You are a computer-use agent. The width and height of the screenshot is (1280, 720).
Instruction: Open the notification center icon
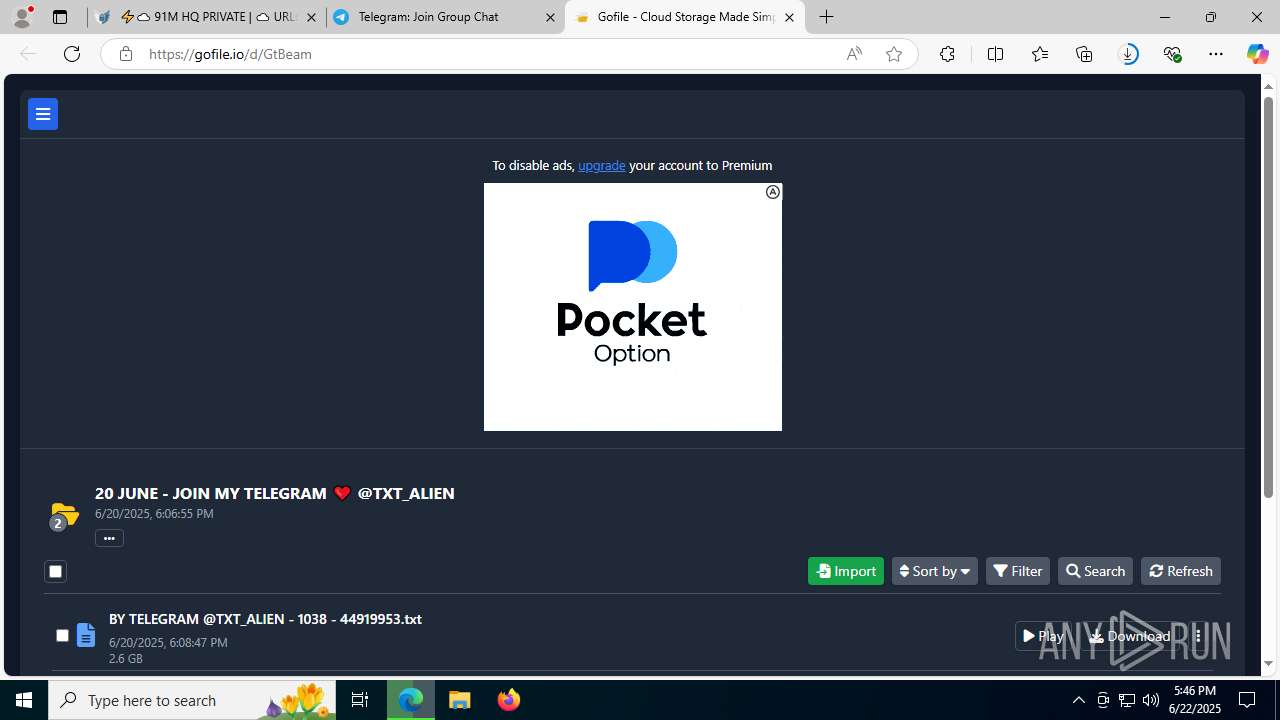pyautogui.click(x=1247, y=700)
